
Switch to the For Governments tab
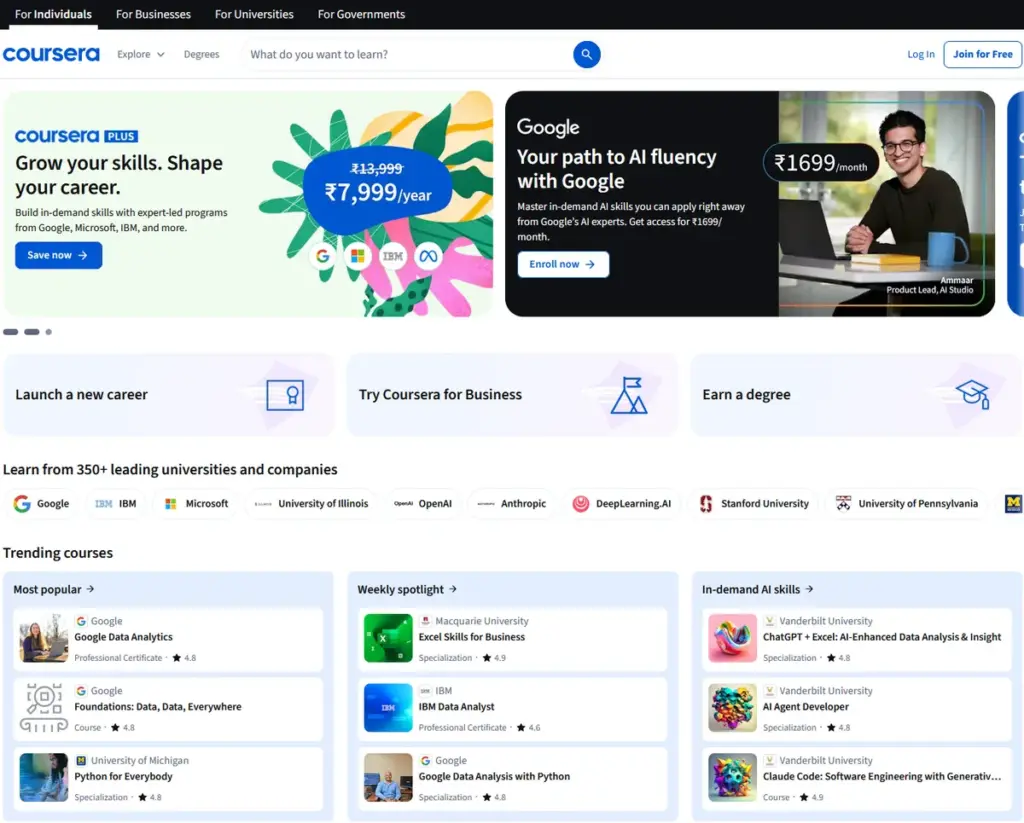[360, 14]
